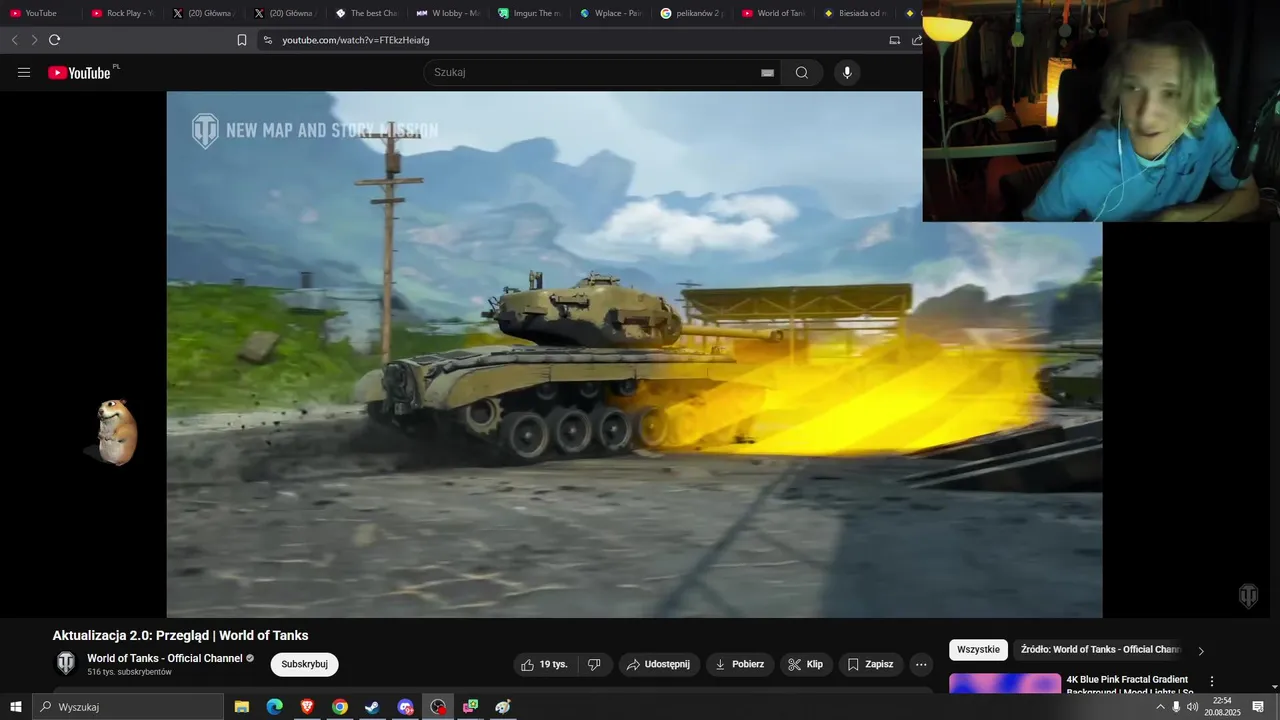
Task: Open the on-screen keyboard in search box
Action: (767, 72)
